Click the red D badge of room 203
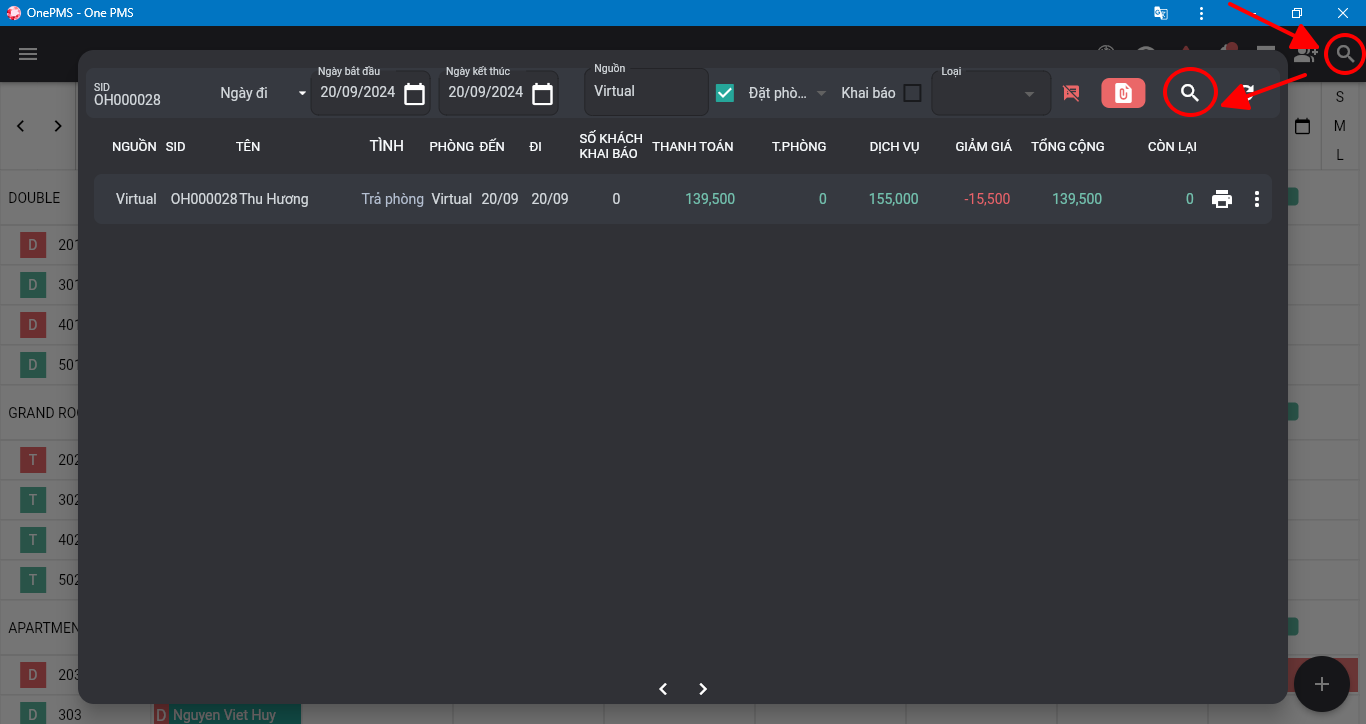1366x724 pixels. 33,675
